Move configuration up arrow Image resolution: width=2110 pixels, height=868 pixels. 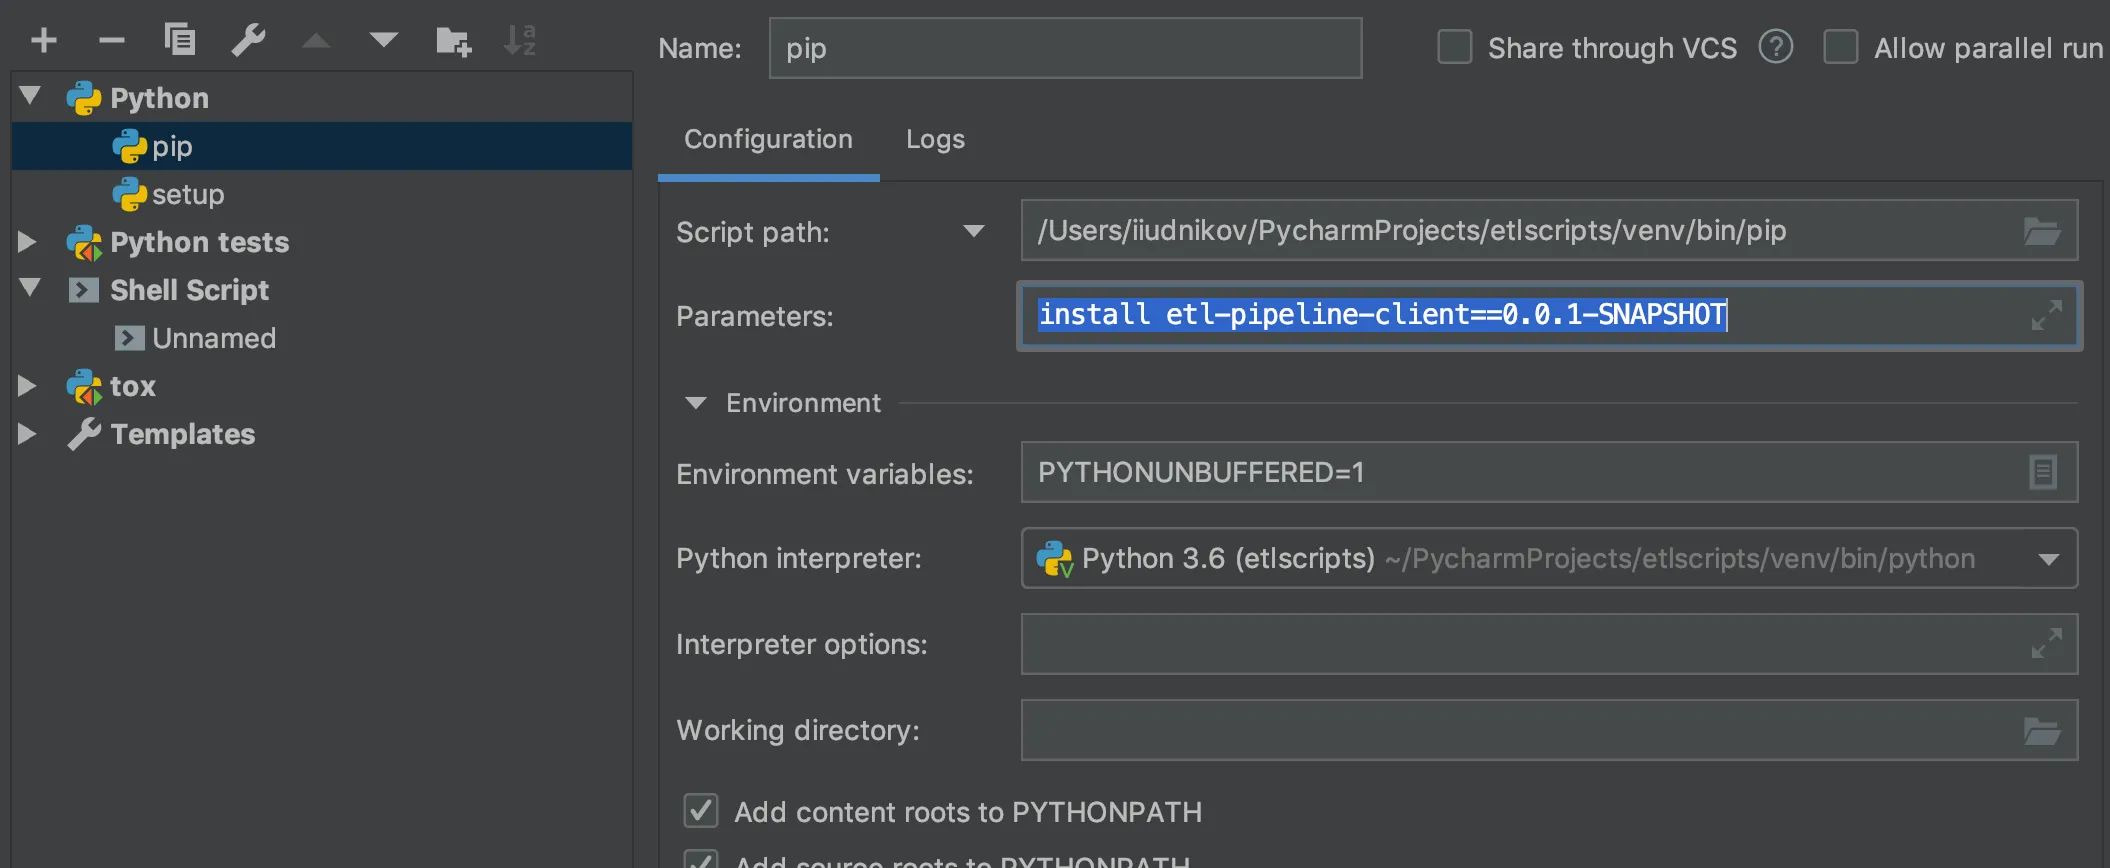point(316,41)
